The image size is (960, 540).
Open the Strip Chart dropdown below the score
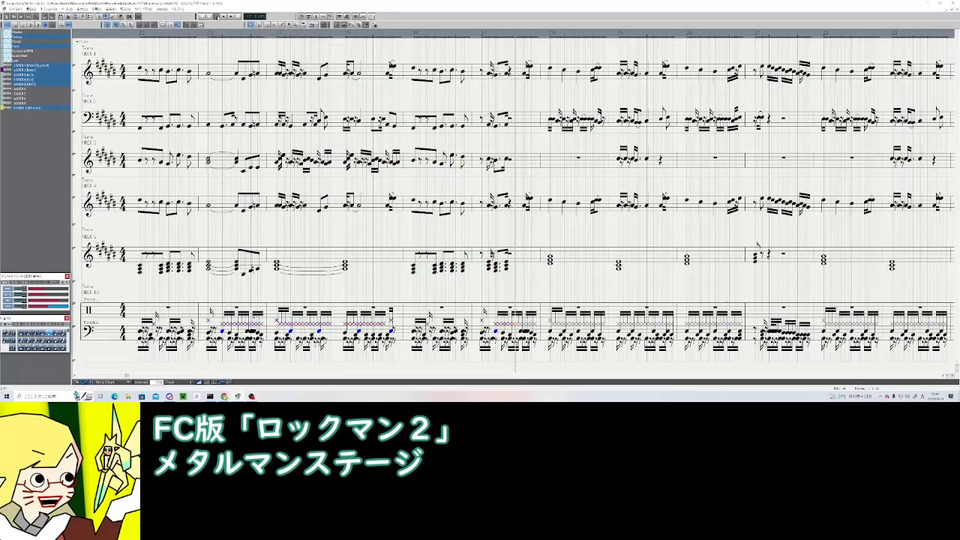tap(112, 382)
